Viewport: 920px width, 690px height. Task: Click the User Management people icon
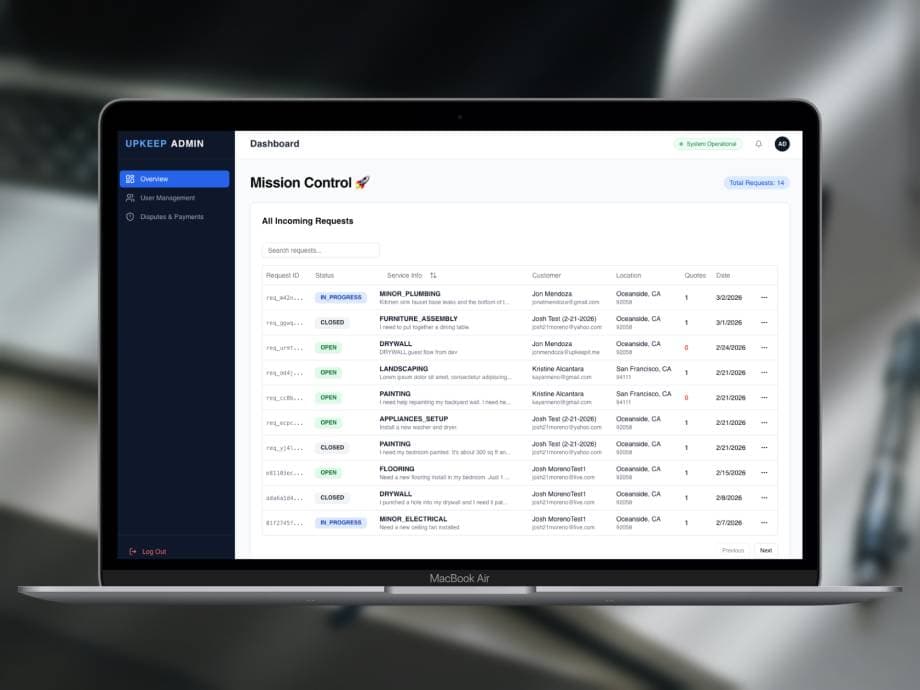click(128, 197)
